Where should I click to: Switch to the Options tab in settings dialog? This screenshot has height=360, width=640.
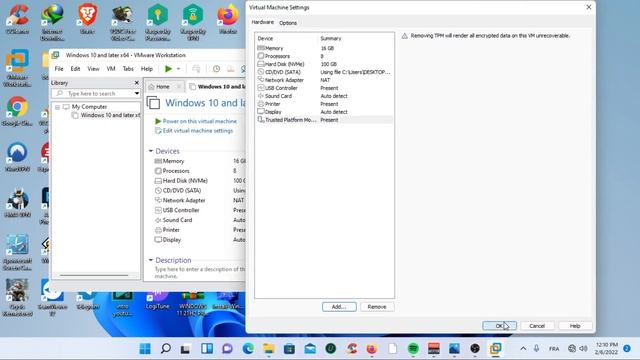[288, 23]
